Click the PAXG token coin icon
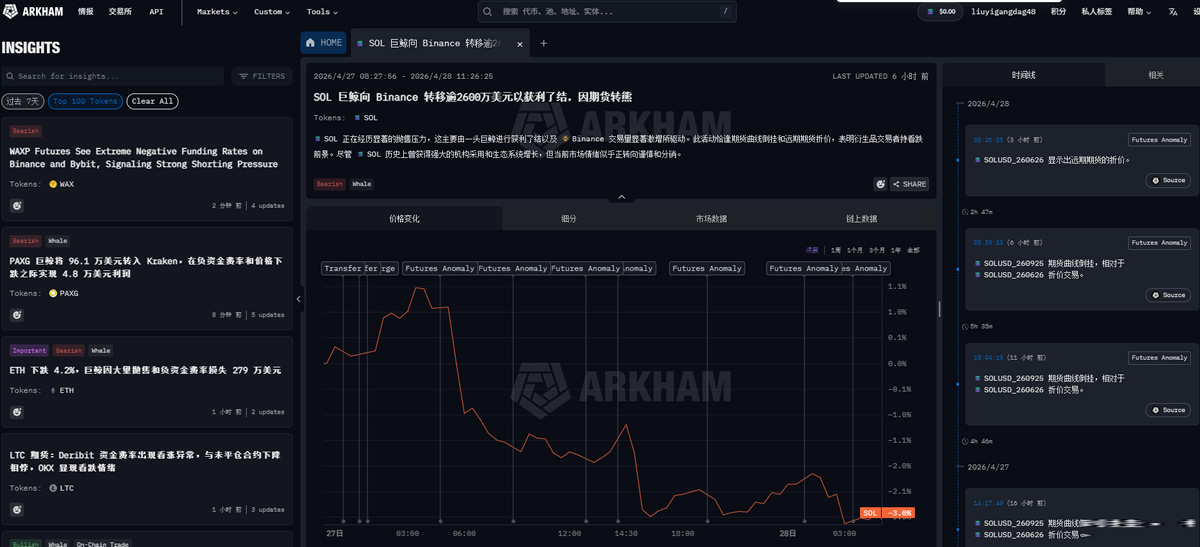1200x547 pixels. (x=53, y=294)
